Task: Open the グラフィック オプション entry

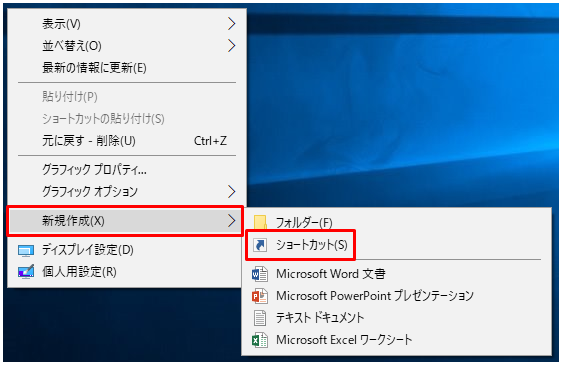Action: click(x=127, y=192)
